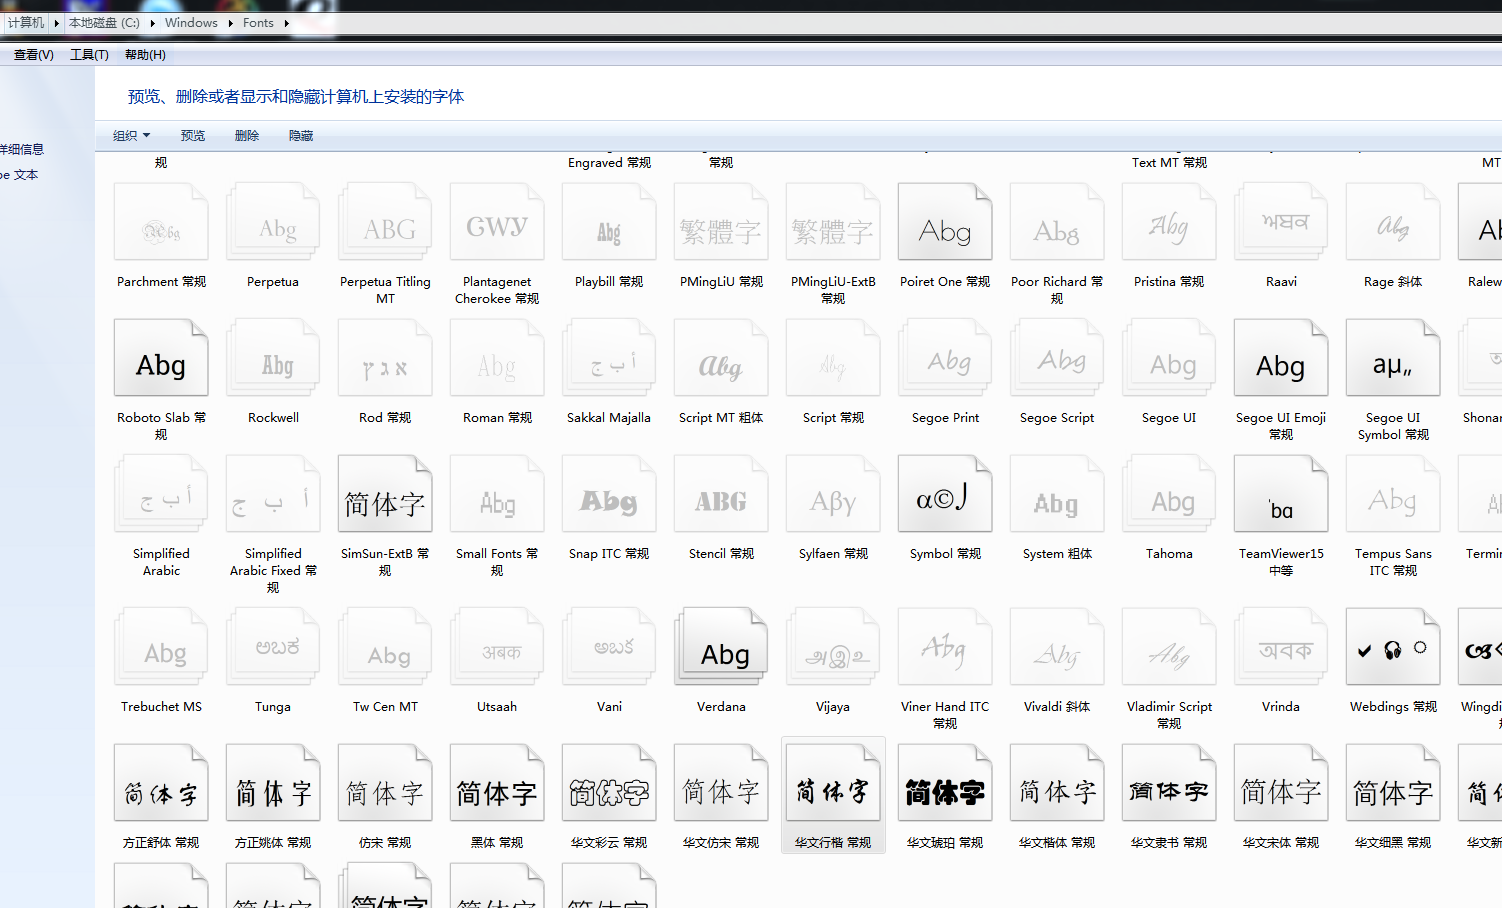Go to 计算机 in the address path
This screenshot has width=1502, height=908.
point(26,23)
